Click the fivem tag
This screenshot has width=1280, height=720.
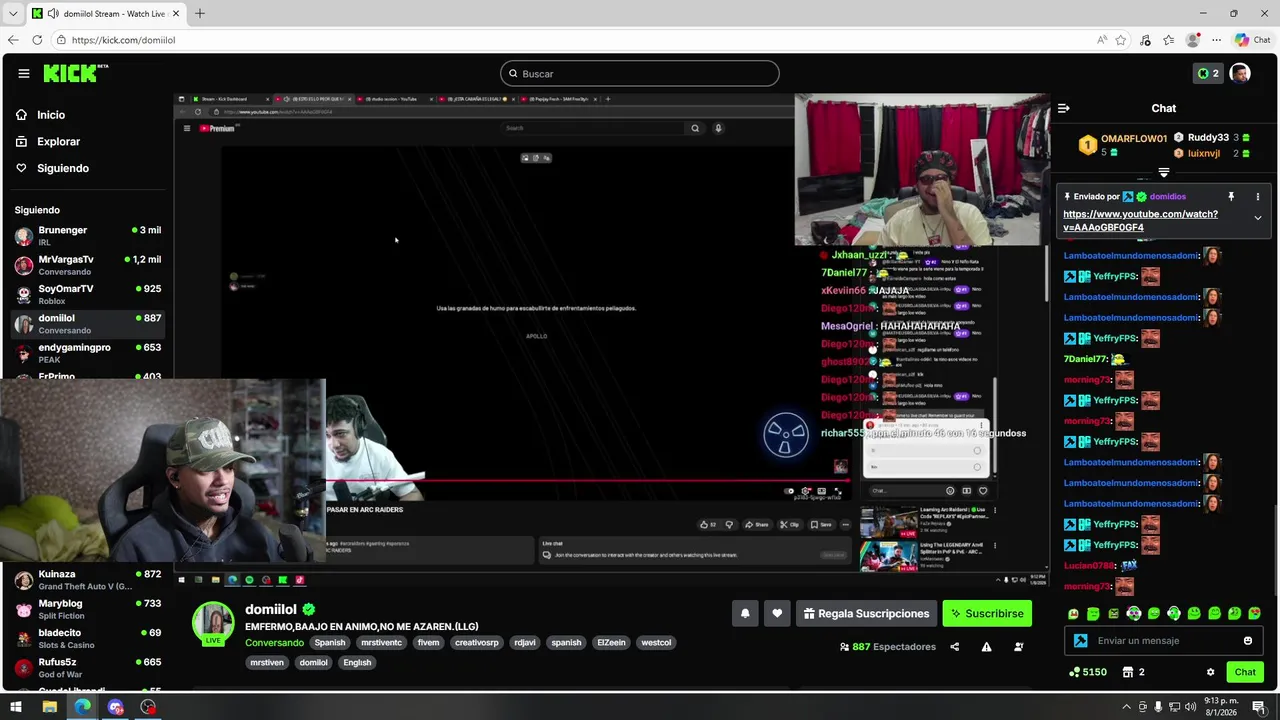pos(428,643)
